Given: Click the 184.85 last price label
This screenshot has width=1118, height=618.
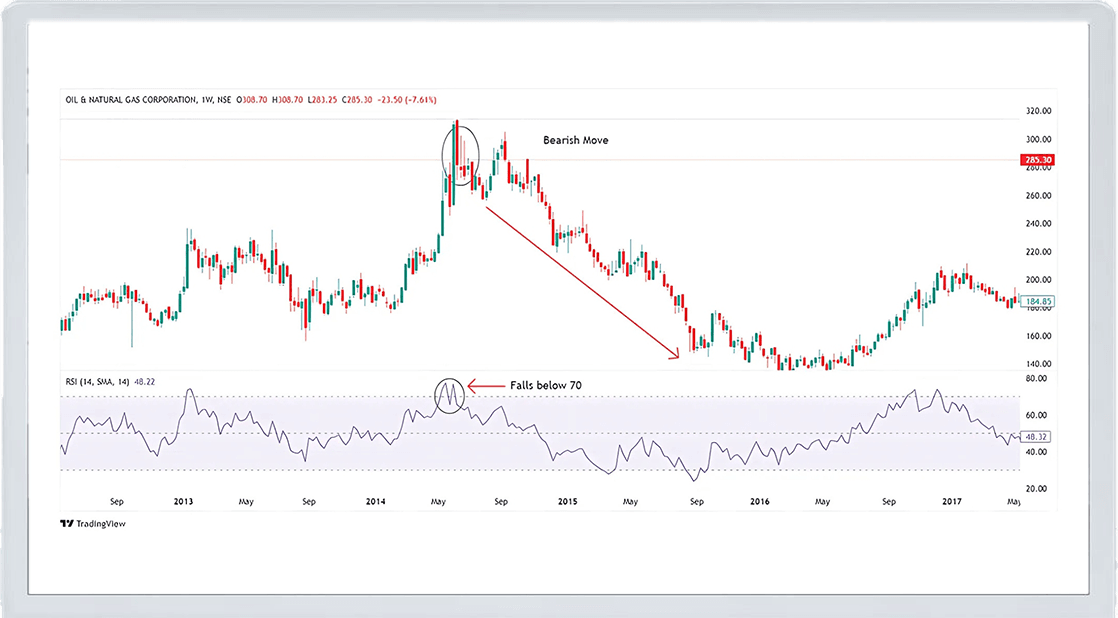Looking at the screenshot, I should point(1035,300).
